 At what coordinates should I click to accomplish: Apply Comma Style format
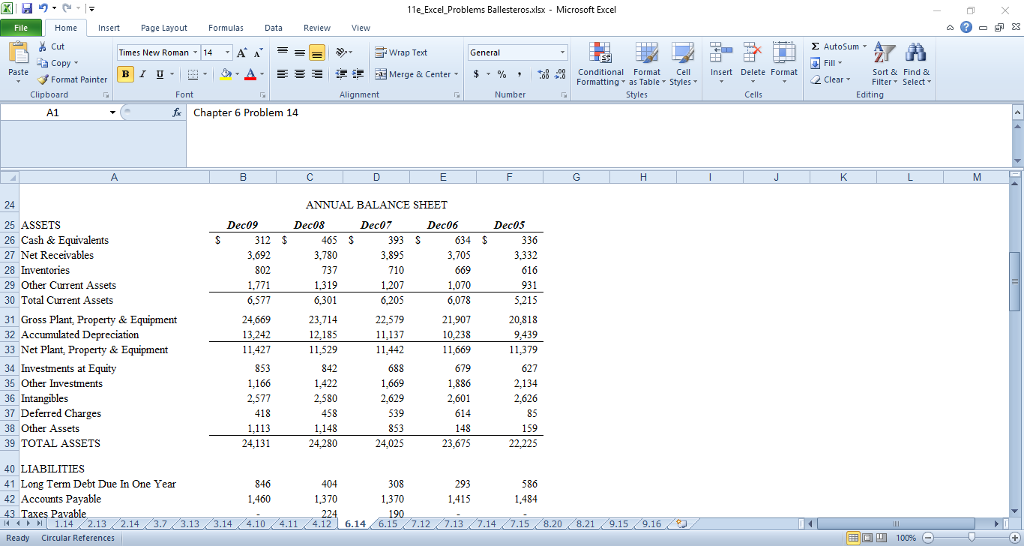(519, 74)
